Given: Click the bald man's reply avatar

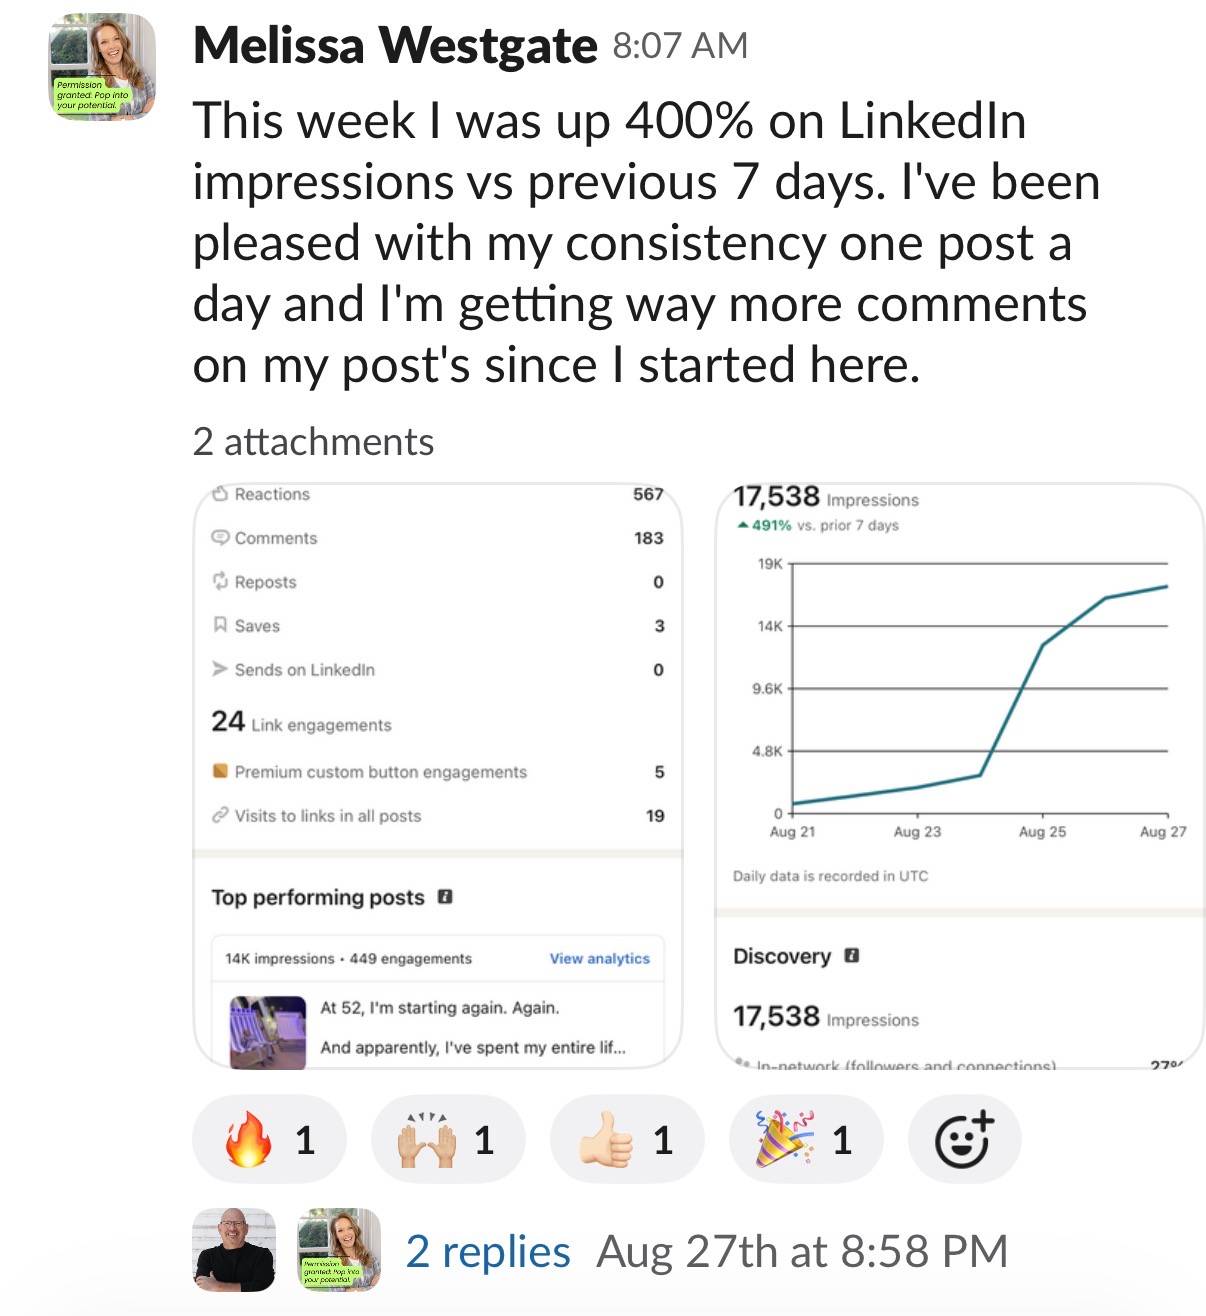Looking at the screenshot, I should (x=234, y=1250).
